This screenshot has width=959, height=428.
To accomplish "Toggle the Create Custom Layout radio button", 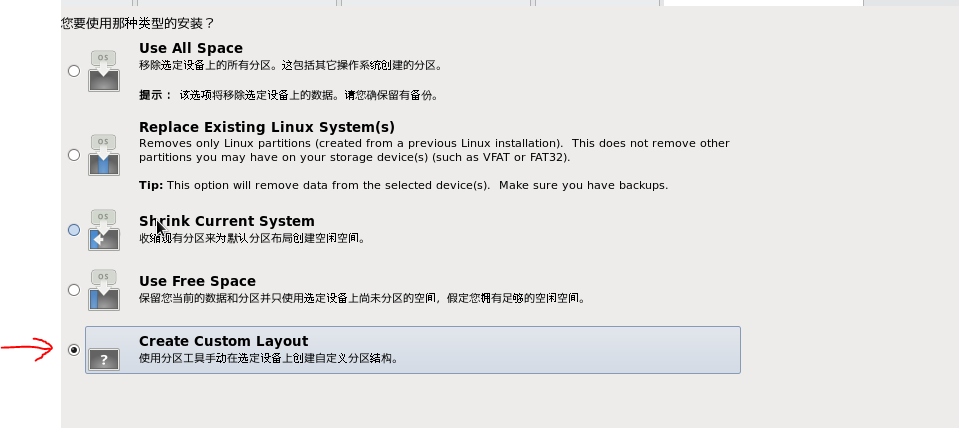I will click(74, 350).
